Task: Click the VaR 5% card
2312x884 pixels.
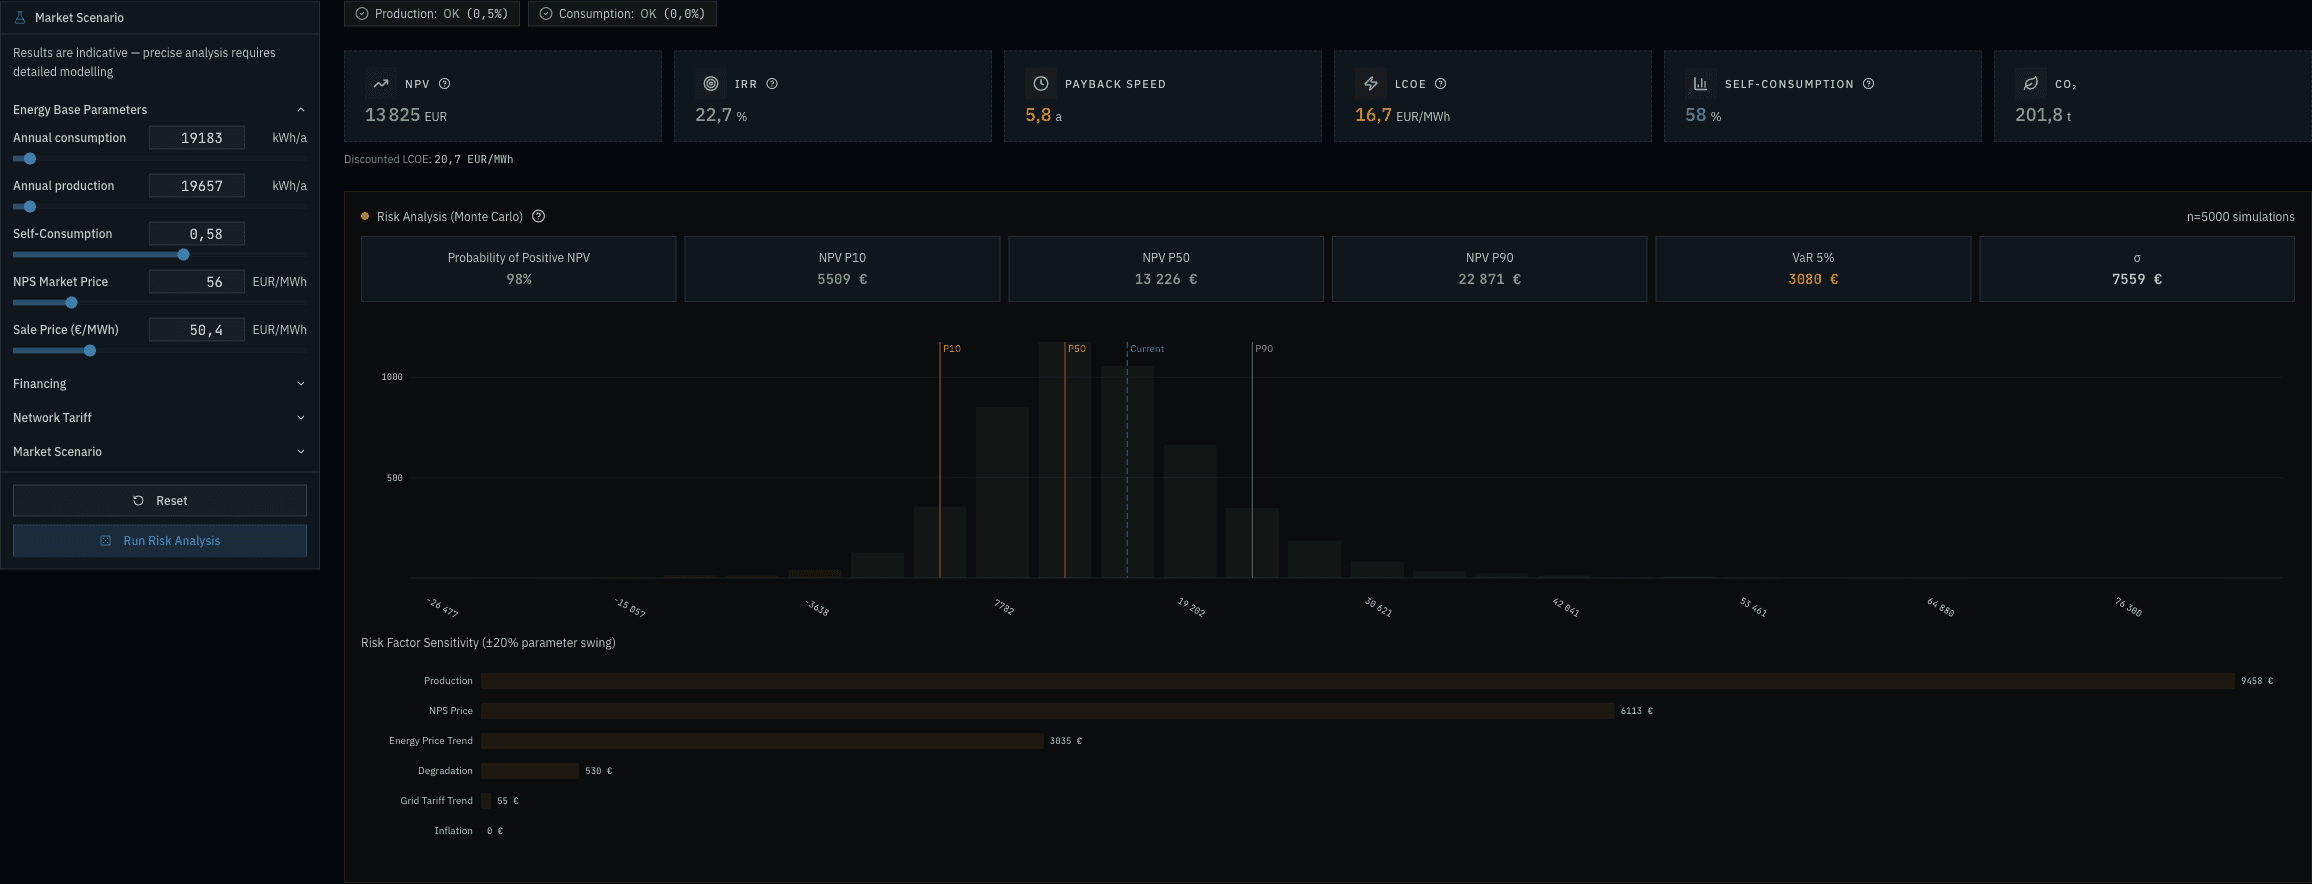Action: pos(1813,269)
